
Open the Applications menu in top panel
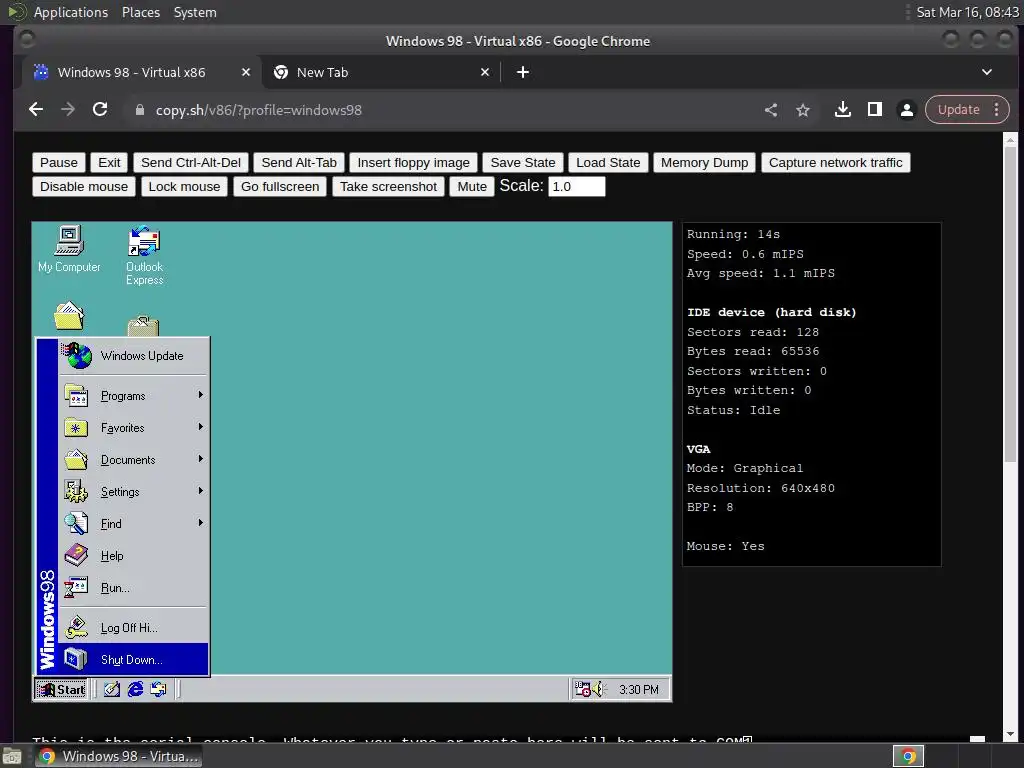pyautogui.click(x=71, y=12)
